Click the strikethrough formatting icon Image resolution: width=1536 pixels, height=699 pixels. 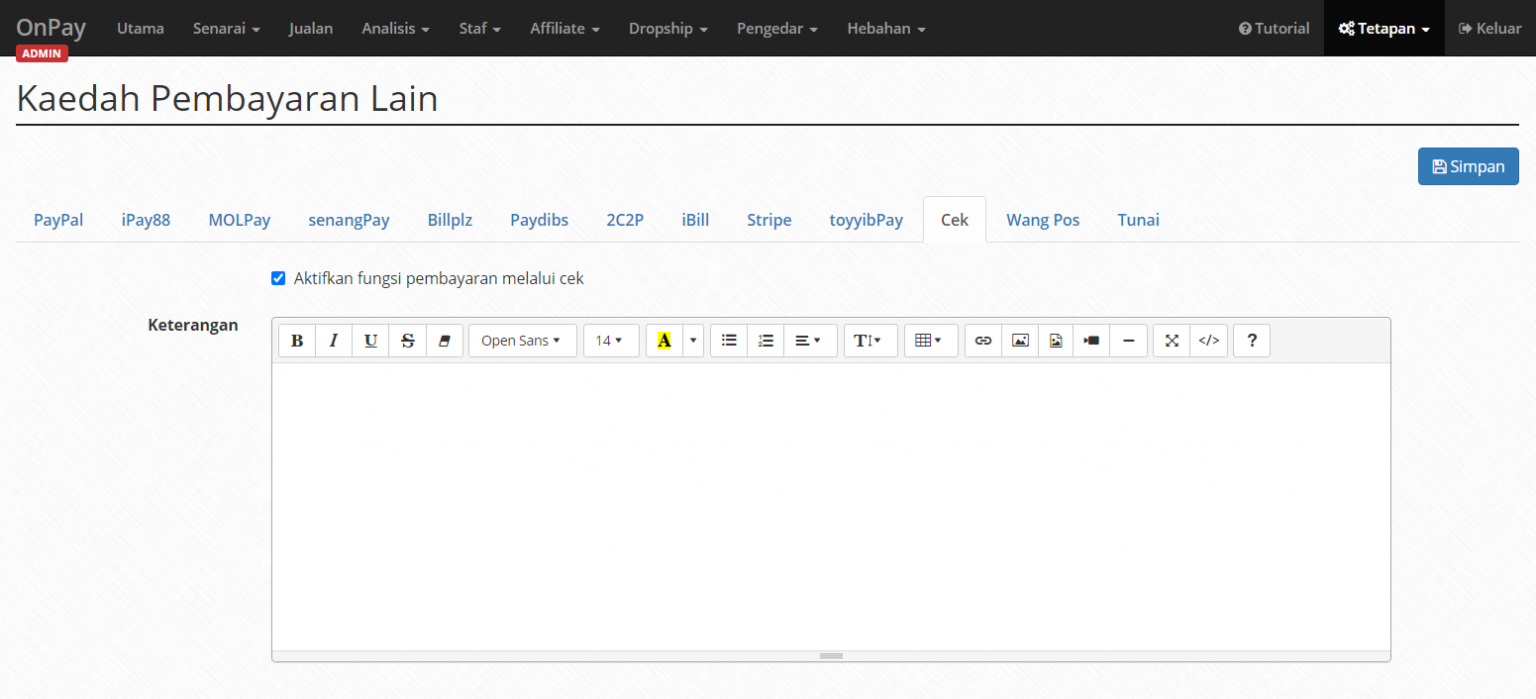tap(407, 341)
